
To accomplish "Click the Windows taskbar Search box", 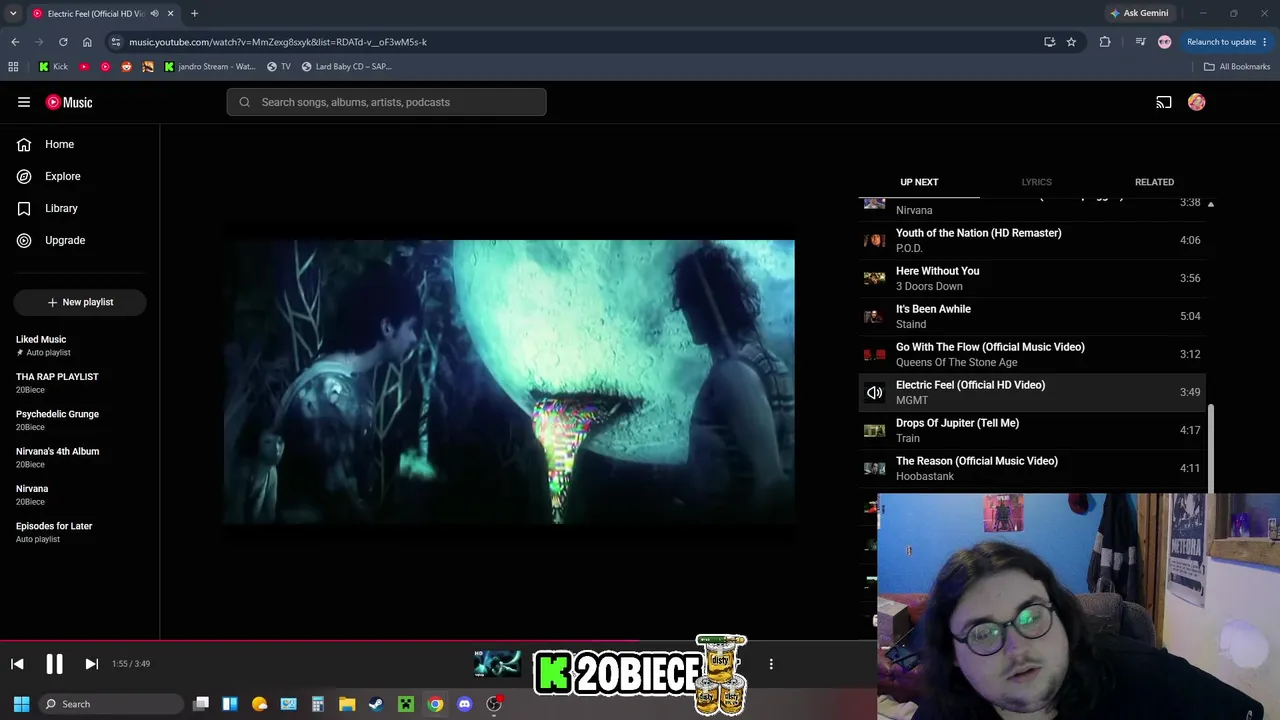I will click(x=110, y=704).
